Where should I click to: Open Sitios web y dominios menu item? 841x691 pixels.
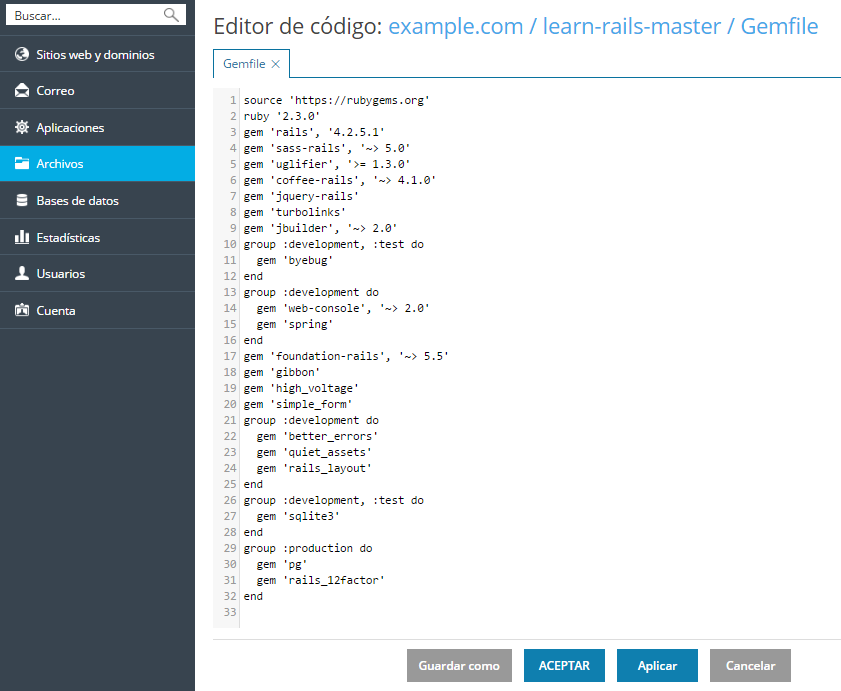[x=97, y=54]
